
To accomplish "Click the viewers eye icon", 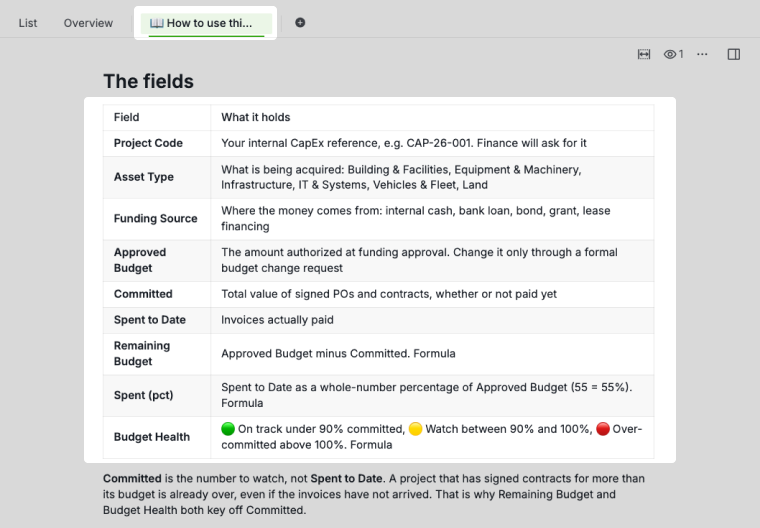I will point(670,54).
